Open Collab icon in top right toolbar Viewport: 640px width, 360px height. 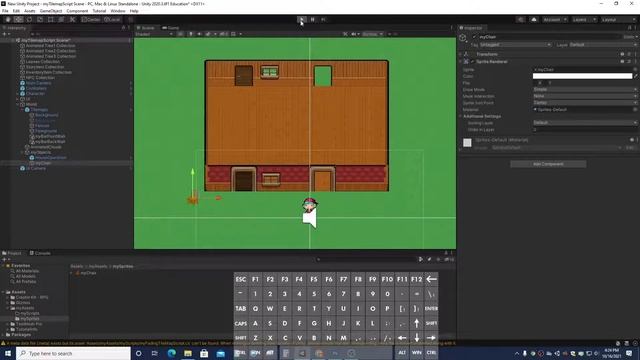(x=520, y=20)
